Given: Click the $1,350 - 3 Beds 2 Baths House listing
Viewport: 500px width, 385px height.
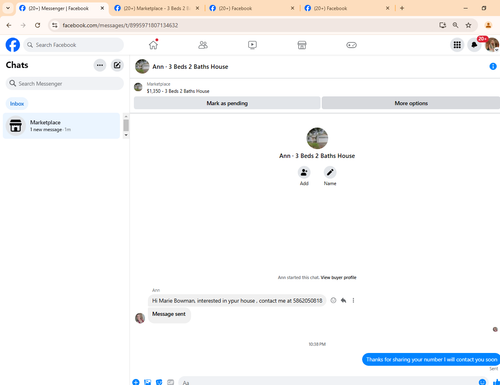Looking at the screenshot, I should tap(178, 91).
